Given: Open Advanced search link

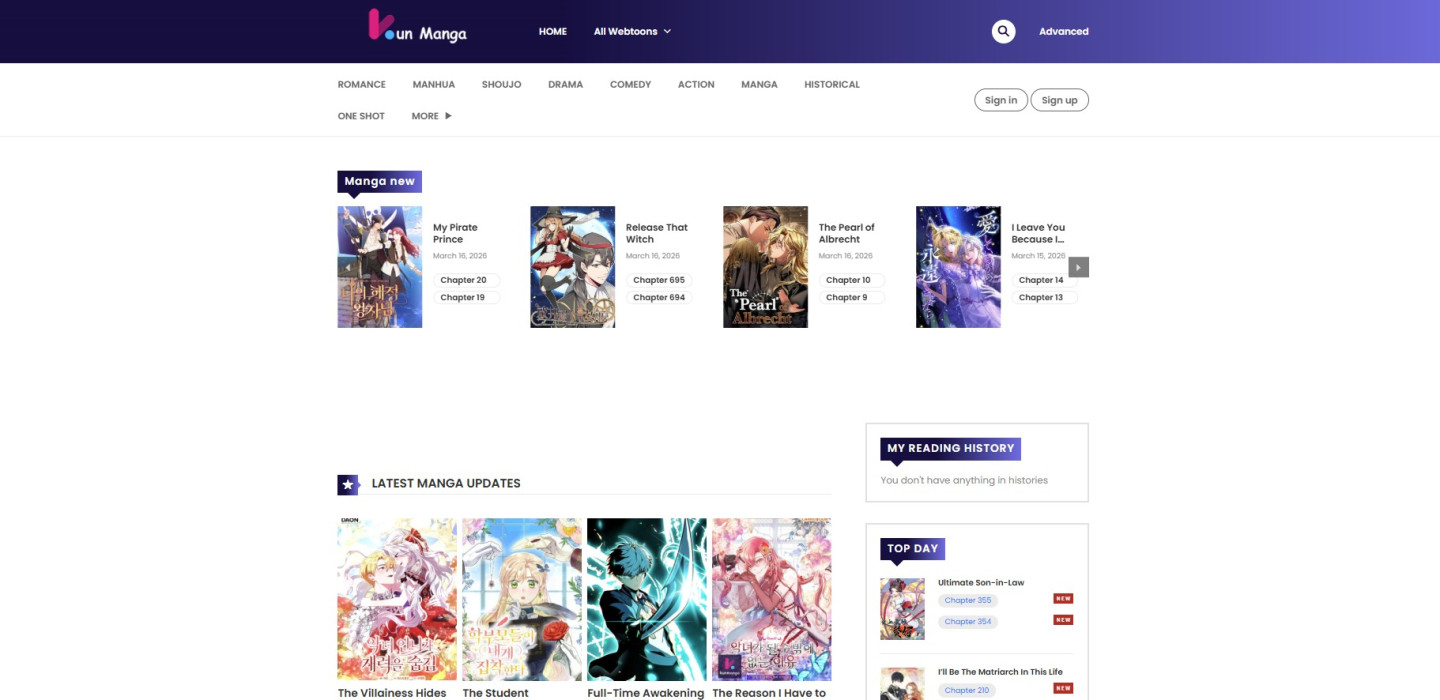Looking at the screenshot, I should (x=1063, y=32).
